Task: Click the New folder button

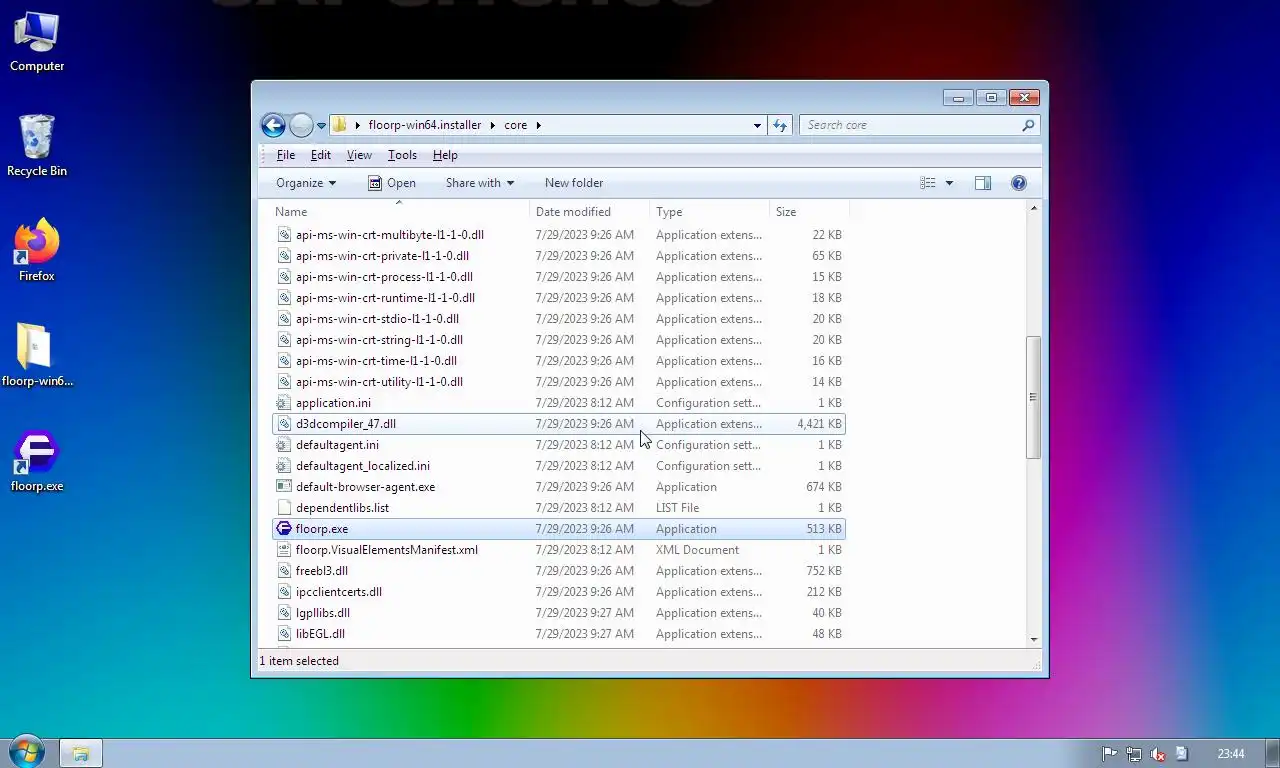Action: pos(574,183)
